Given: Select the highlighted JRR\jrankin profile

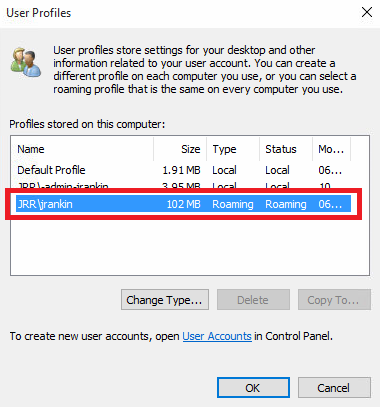Looking at the screenshot, I should 183,204.
